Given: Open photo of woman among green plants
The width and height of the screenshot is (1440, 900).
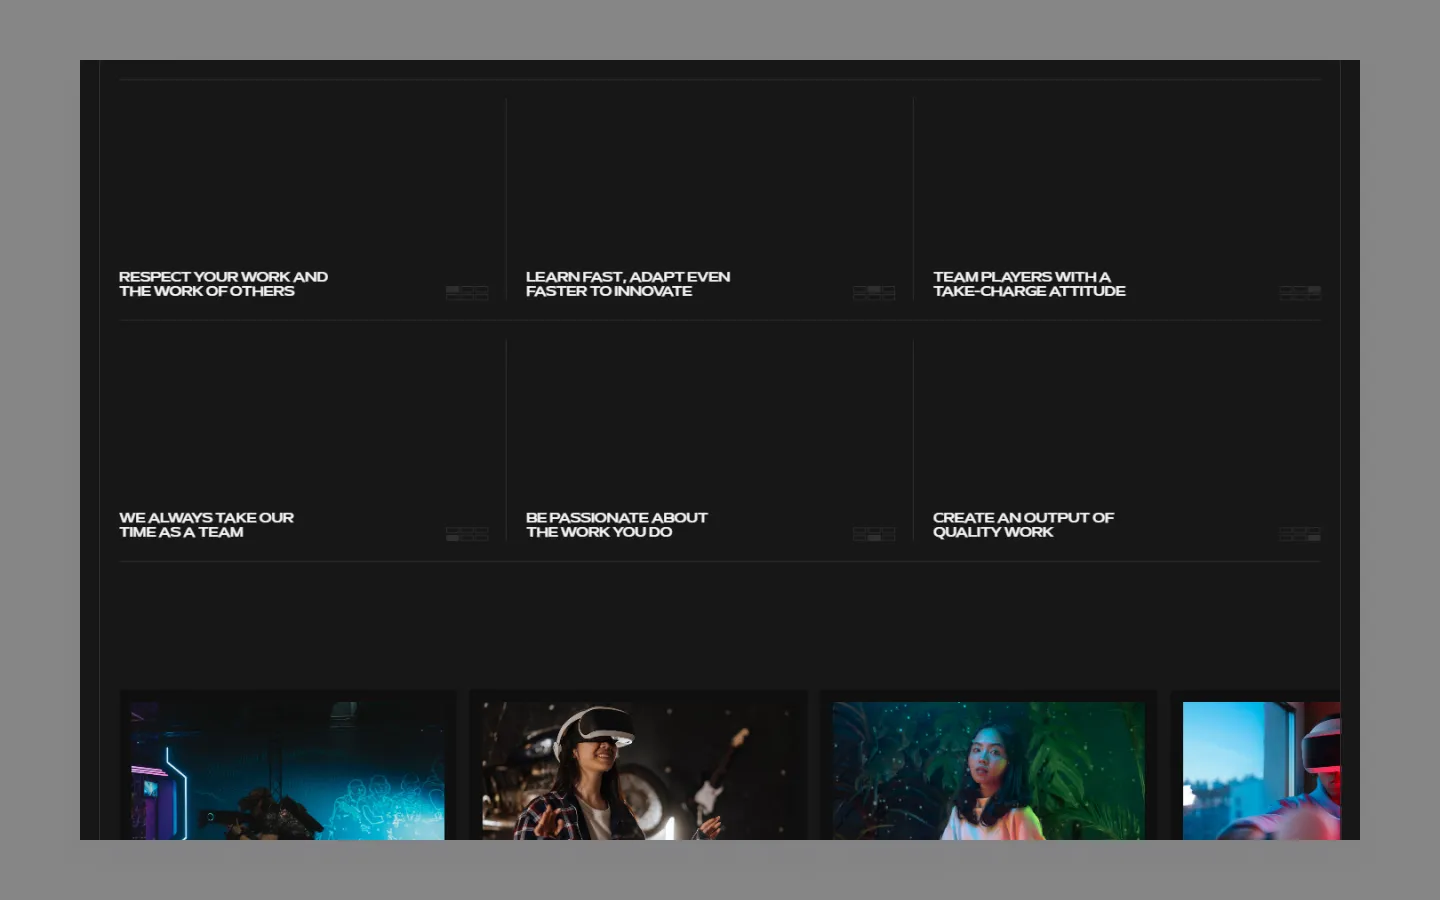Looking at the screenshot, I should tap(988, 770).
